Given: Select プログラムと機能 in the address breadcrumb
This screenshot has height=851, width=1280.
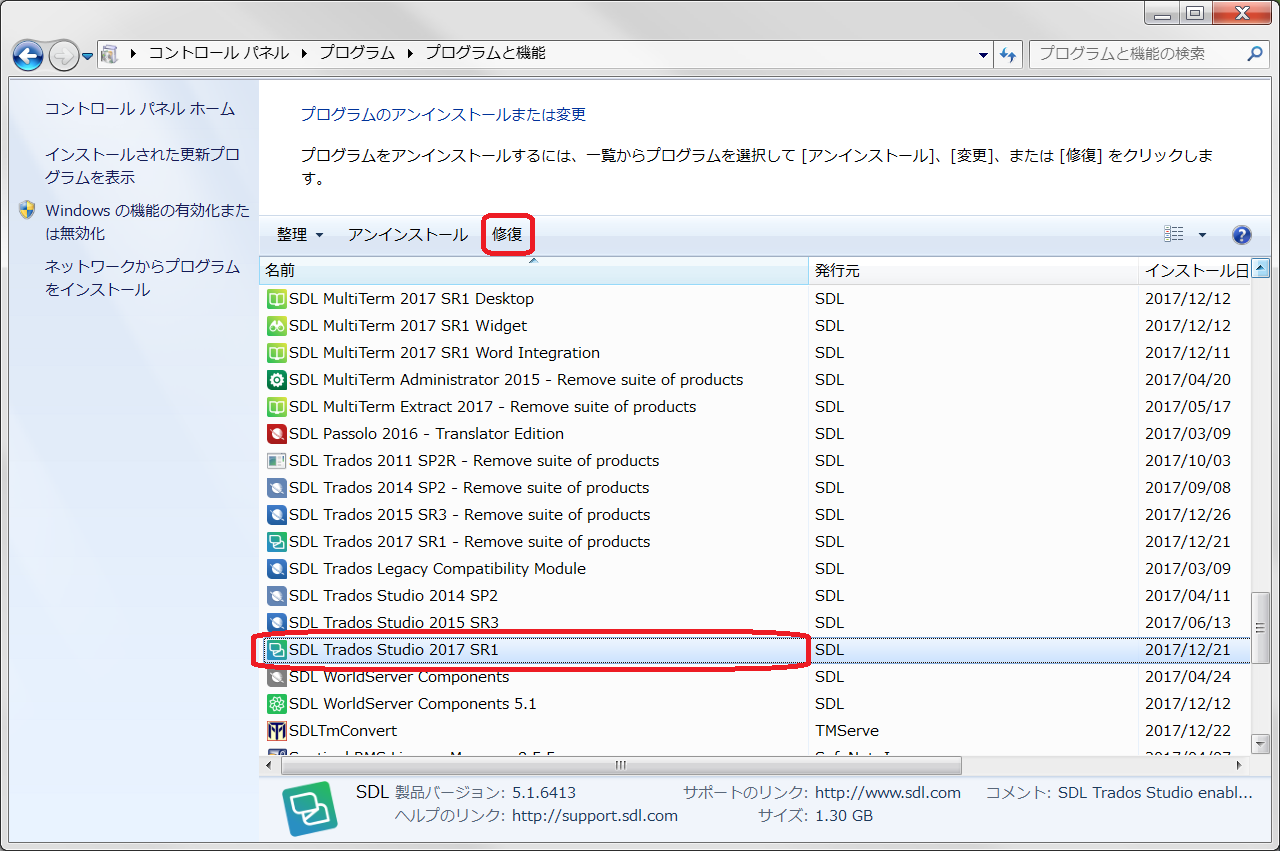Looking at the screenshot, I should tap(485, 54).
